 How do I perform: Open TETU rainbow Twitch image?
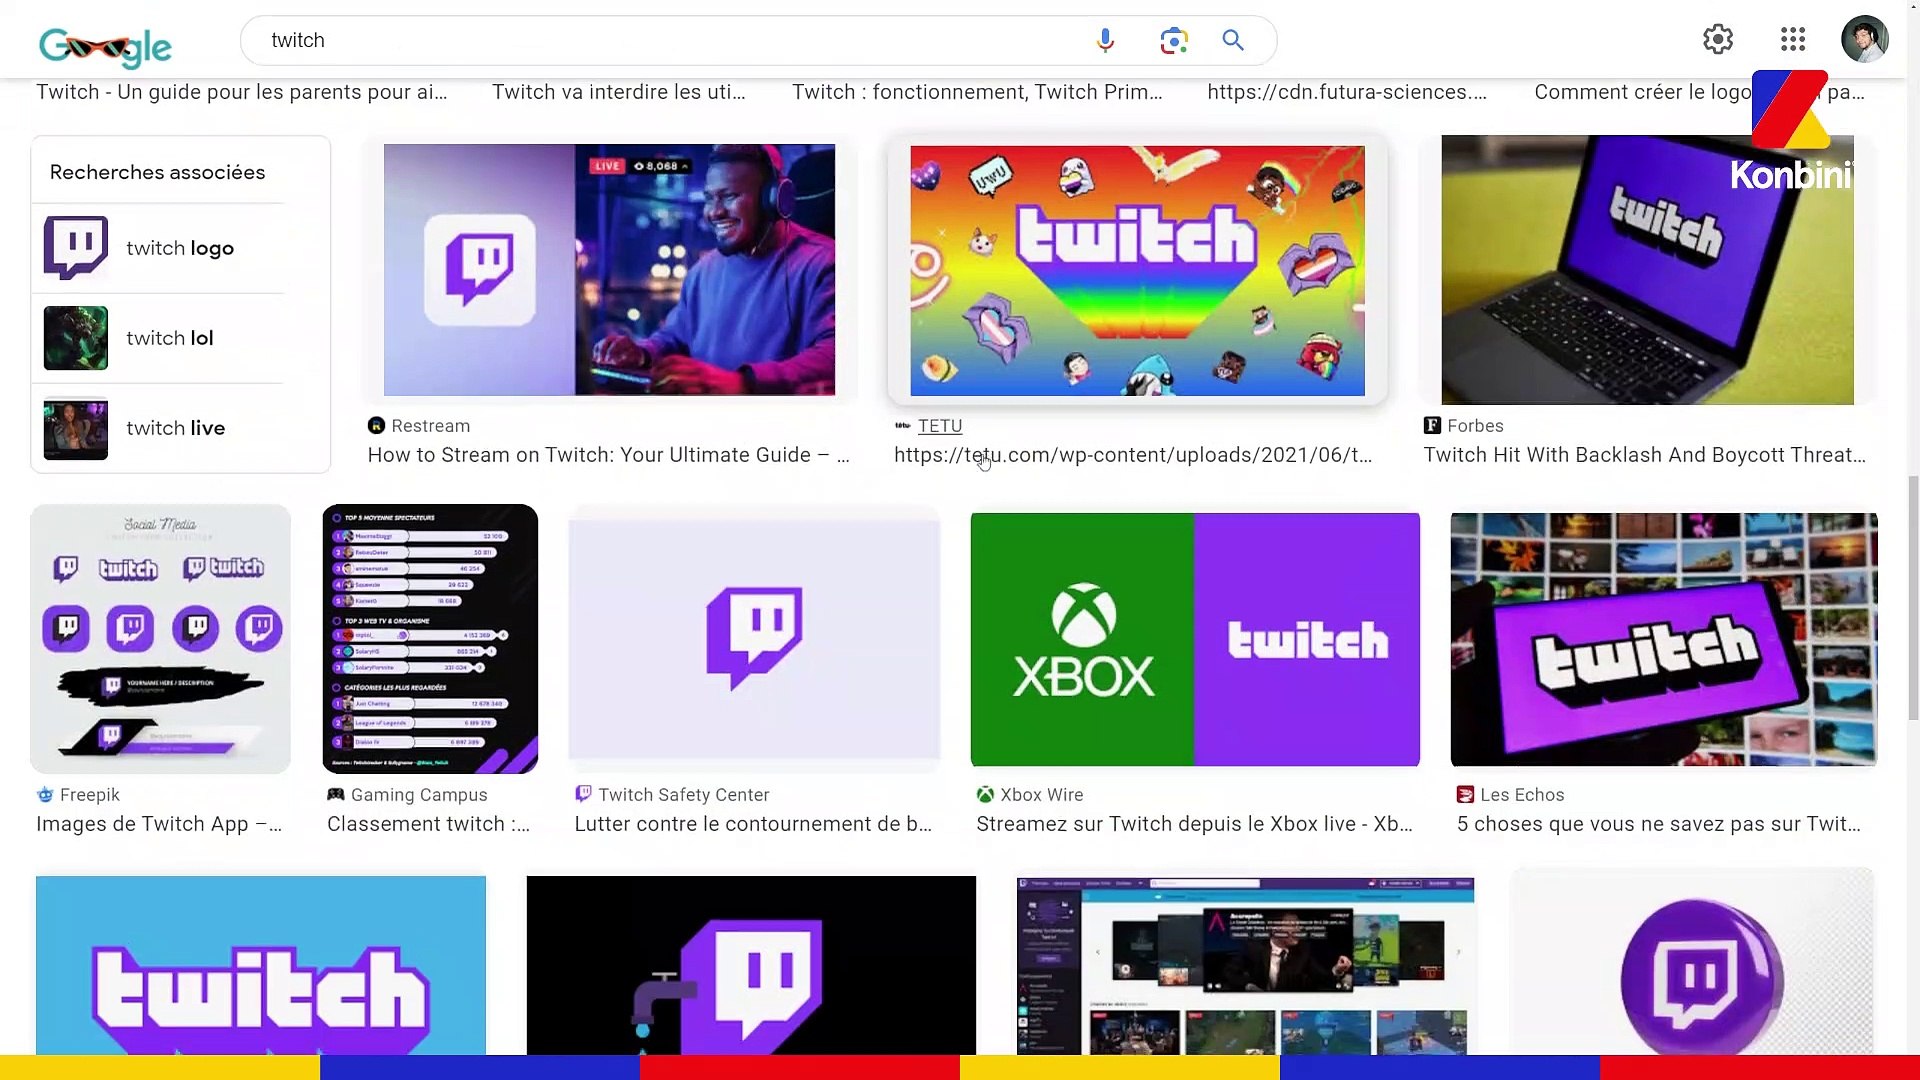[x=1137, y=270]
